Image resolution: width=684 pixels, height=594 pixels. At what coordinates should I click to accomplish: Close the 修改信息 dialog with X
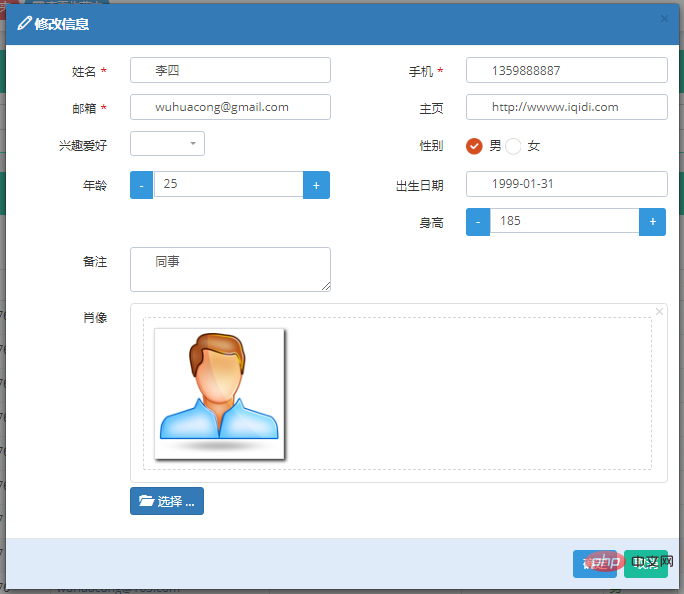click(x=664, y=19)
